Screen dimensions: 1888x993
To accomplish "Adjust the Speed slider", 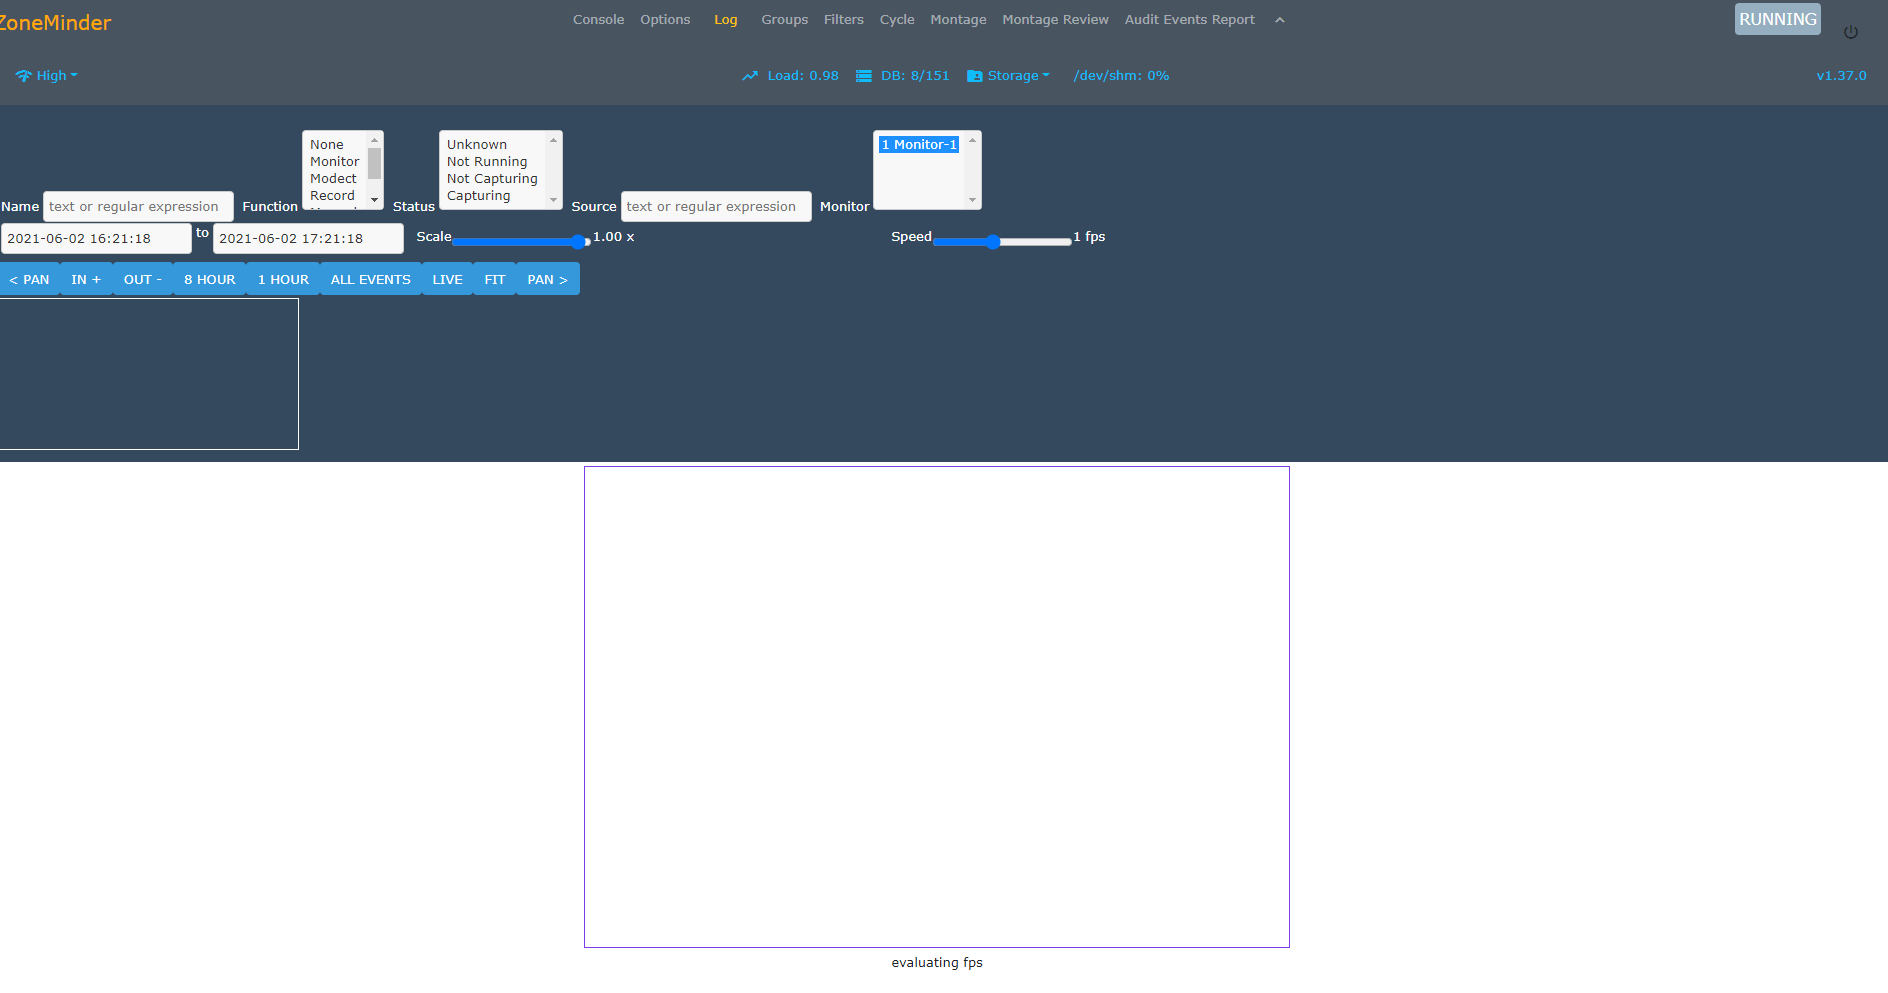I will tap(1002, 241).
